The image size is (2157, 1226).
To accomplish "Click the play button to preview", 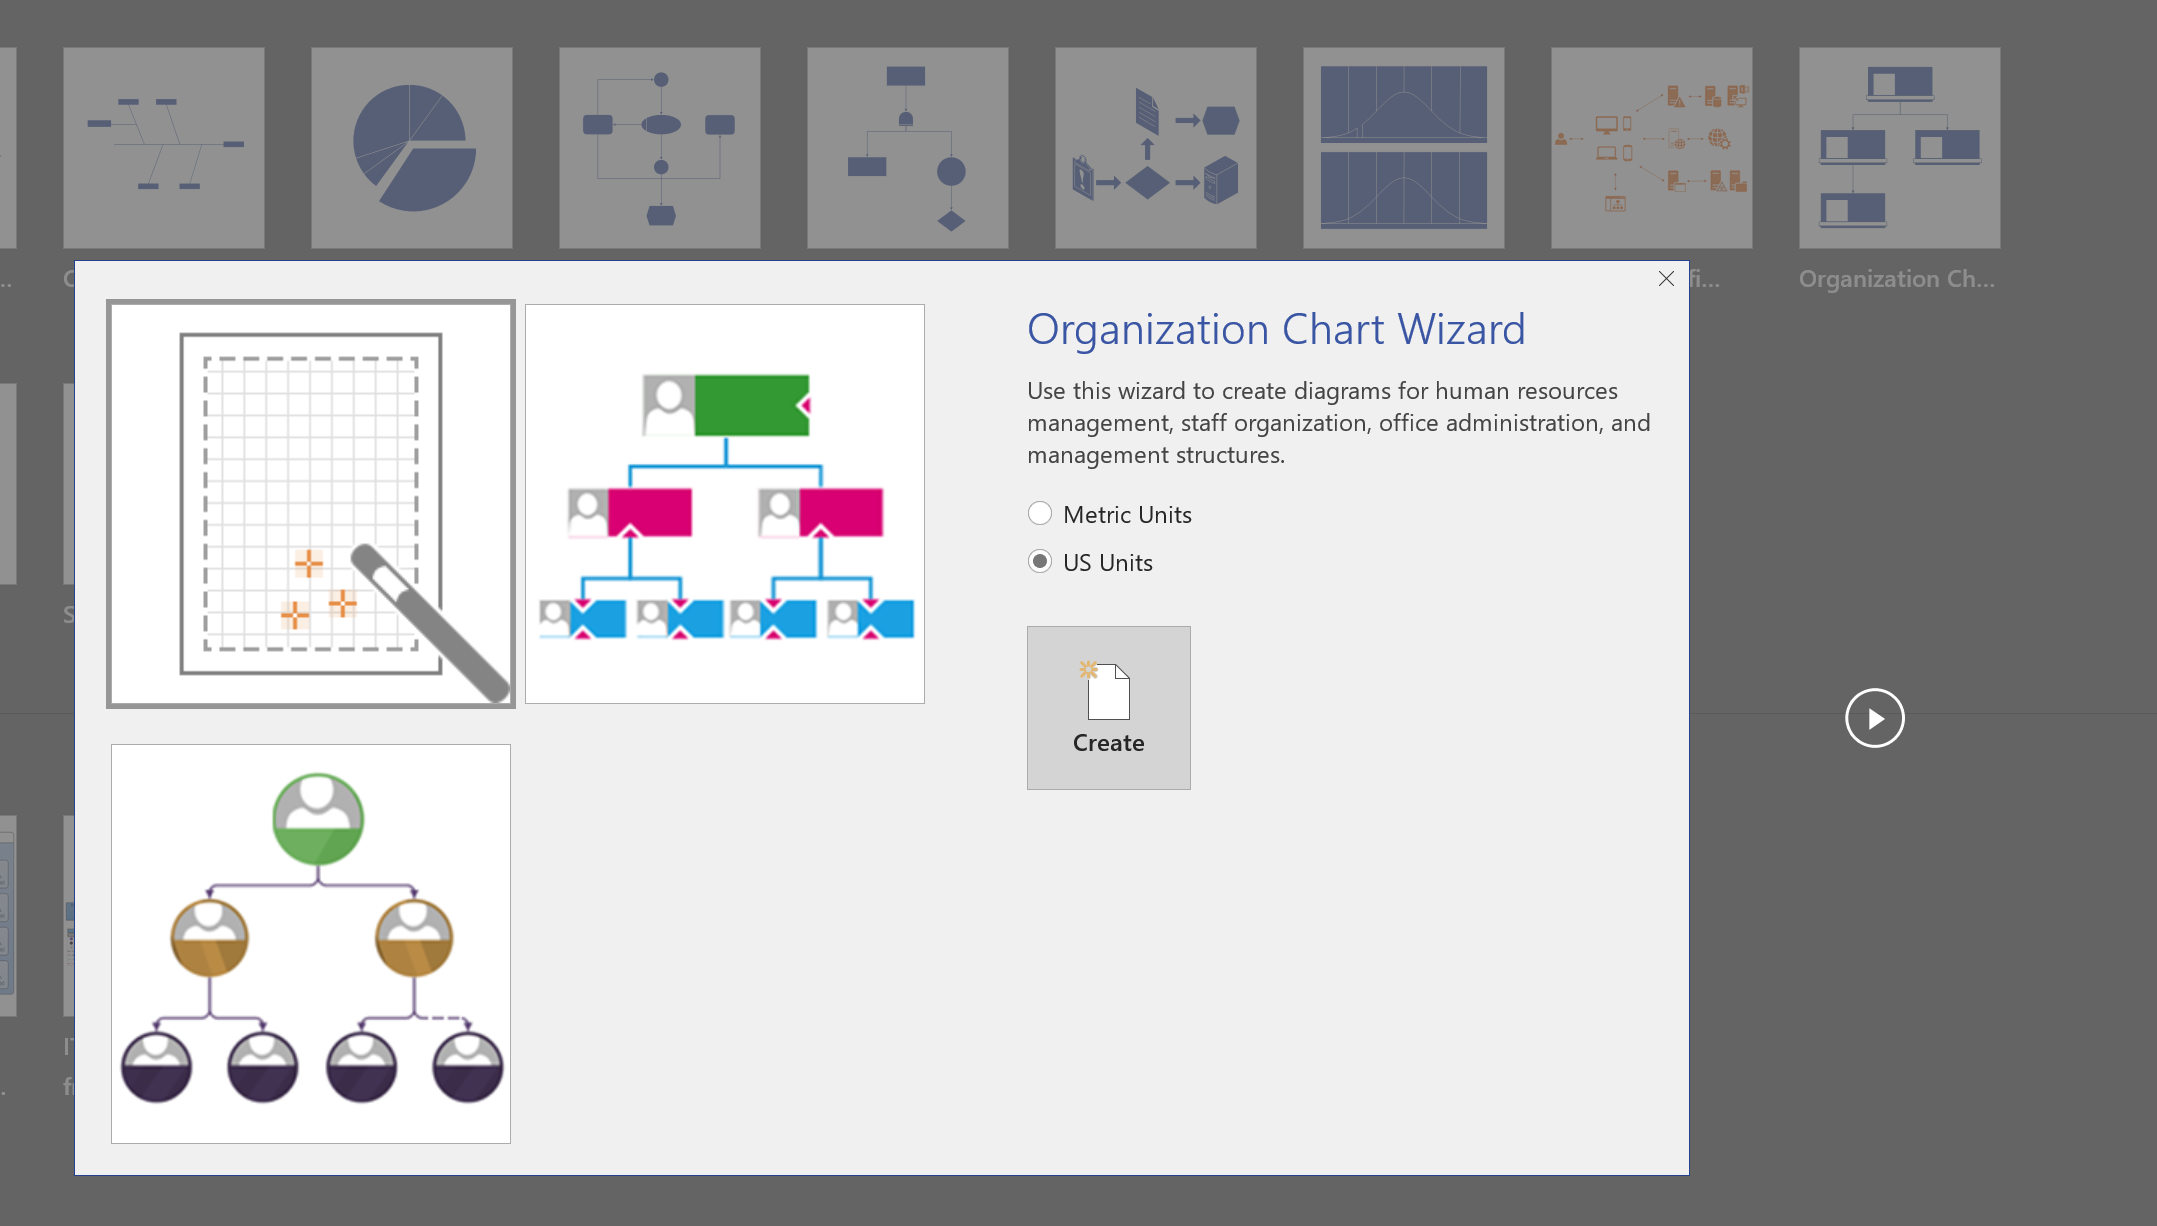I will coord(1874,718).
